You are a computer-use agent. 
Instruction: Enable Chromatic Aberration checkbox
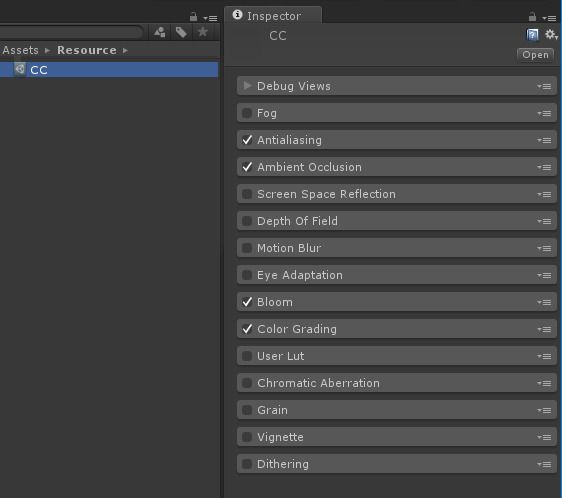(247, 383)
